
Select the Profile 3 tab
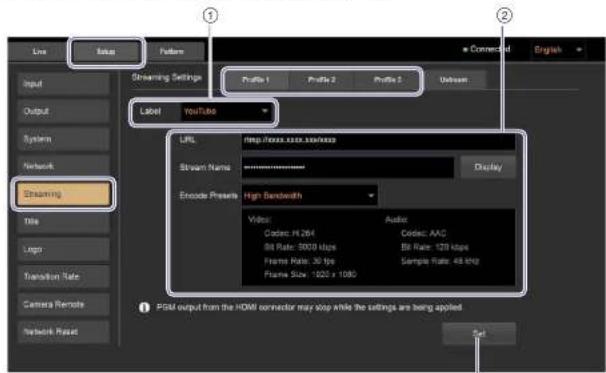tap(388, 80)
